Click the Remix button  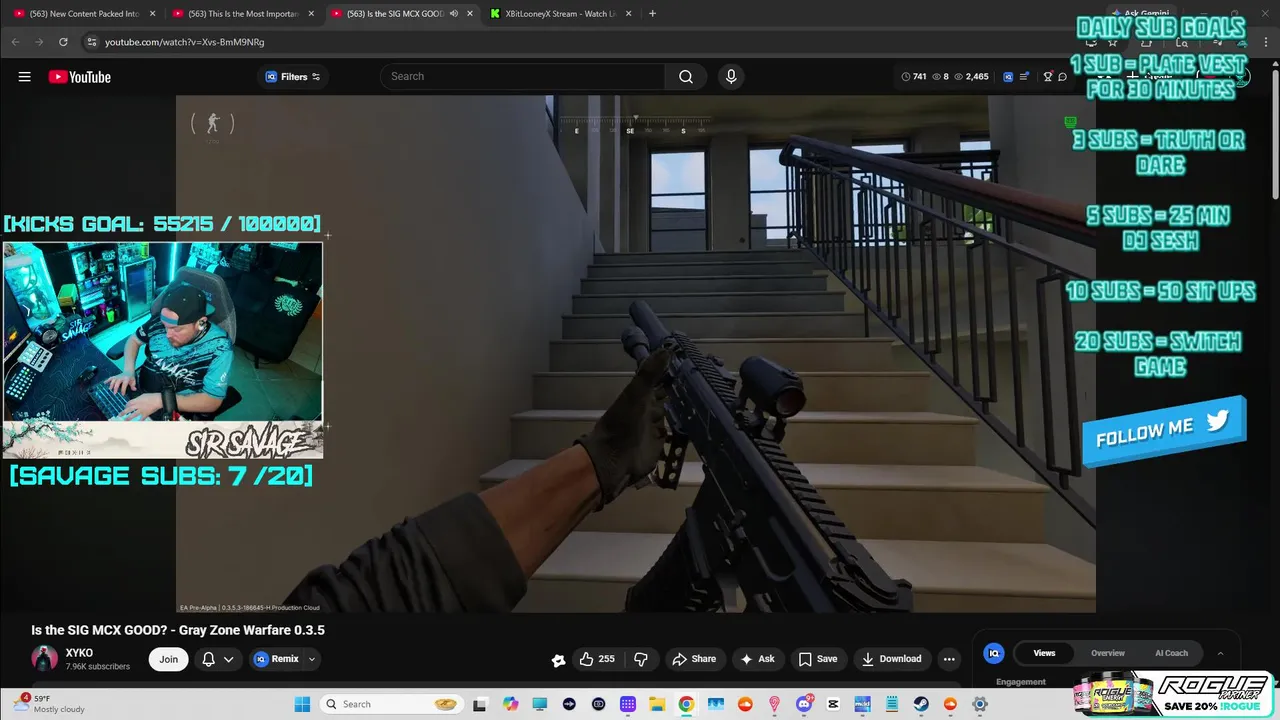(277, 659)
